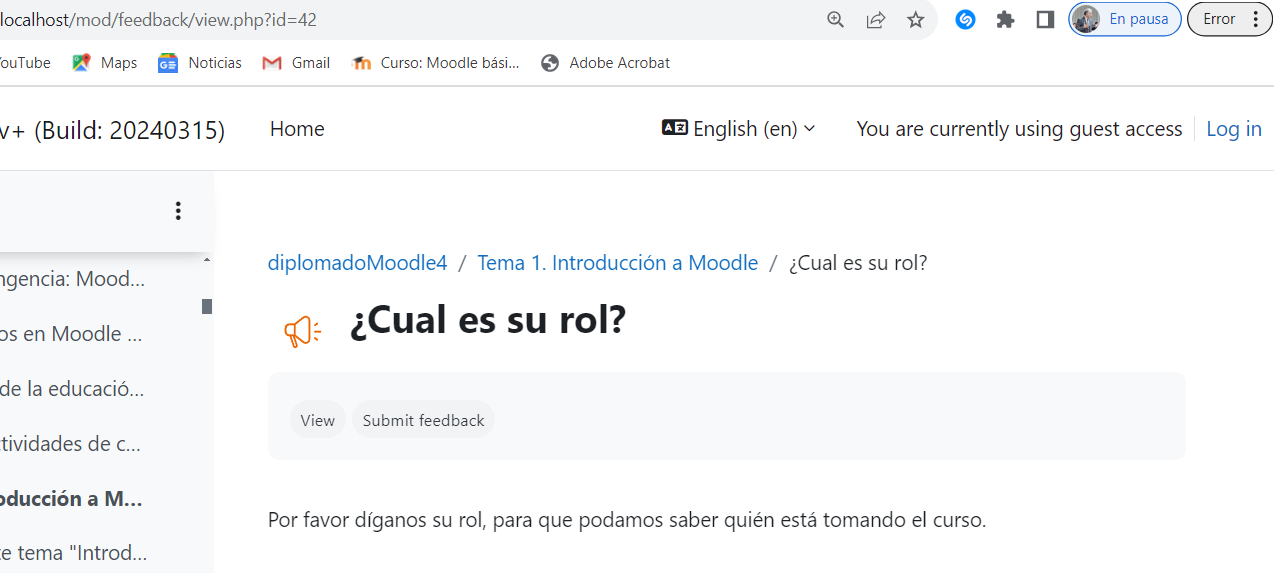Open the Maps bookmark
This screenshot has width=1274, height=573.
coord(105,63)
